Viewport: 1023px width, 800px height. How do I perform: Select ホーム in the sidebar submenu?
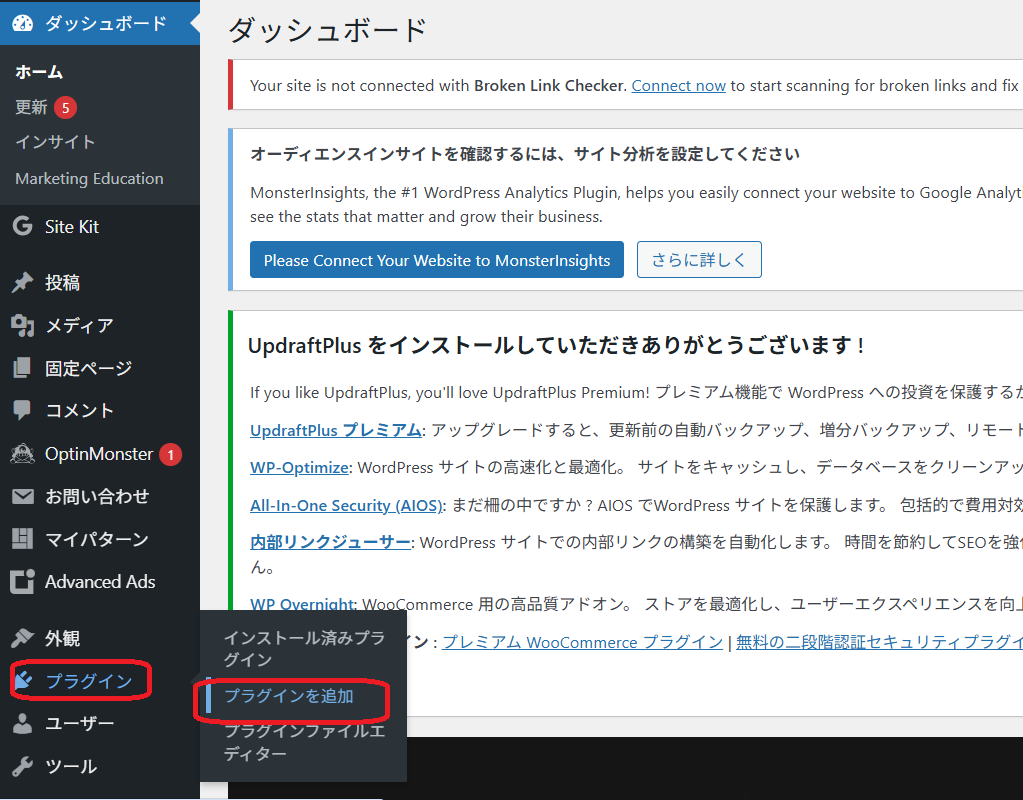(39, 72)
